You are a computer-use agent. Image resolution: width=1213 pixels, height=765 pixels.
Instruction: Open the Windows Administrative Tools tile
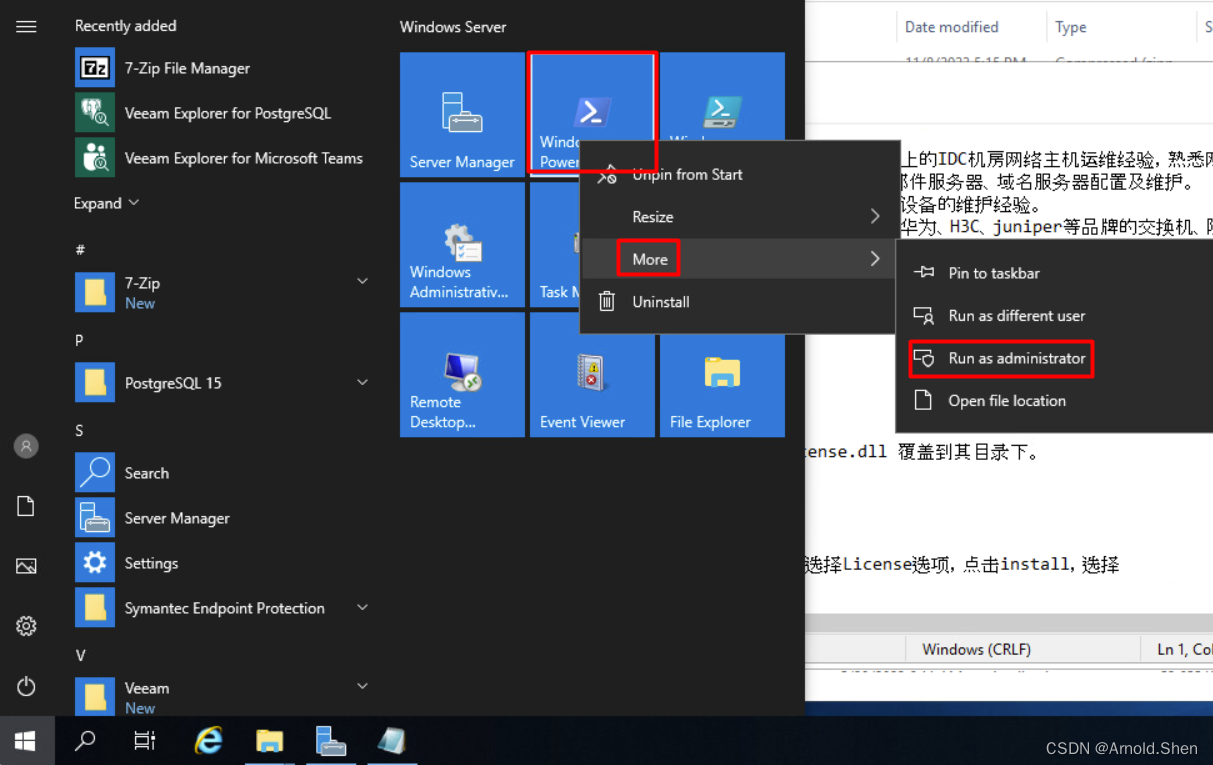click(x=462, y=245)
